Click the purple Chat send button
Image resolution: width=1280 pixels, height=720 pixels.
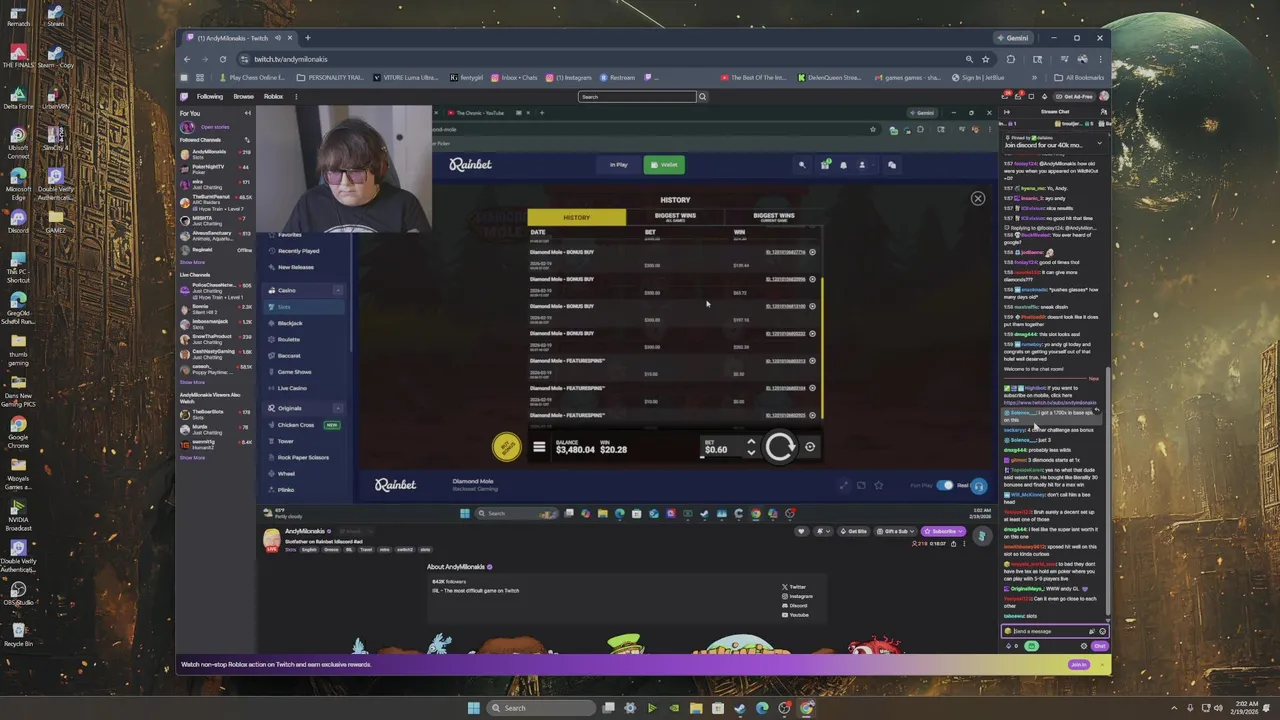pos(1099,646)
